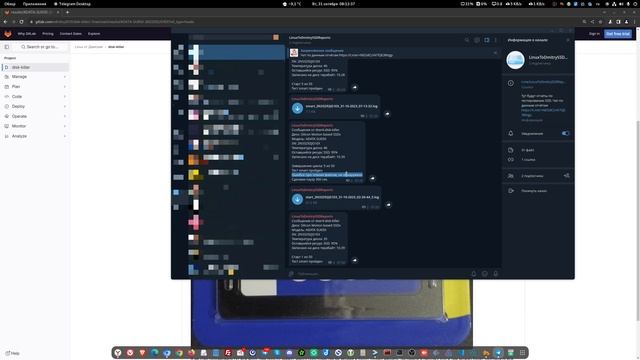Viewport: 640px width, 360px height.
Task: Open the Help link in the GitLab sidebar
Action: coord(13,353)
